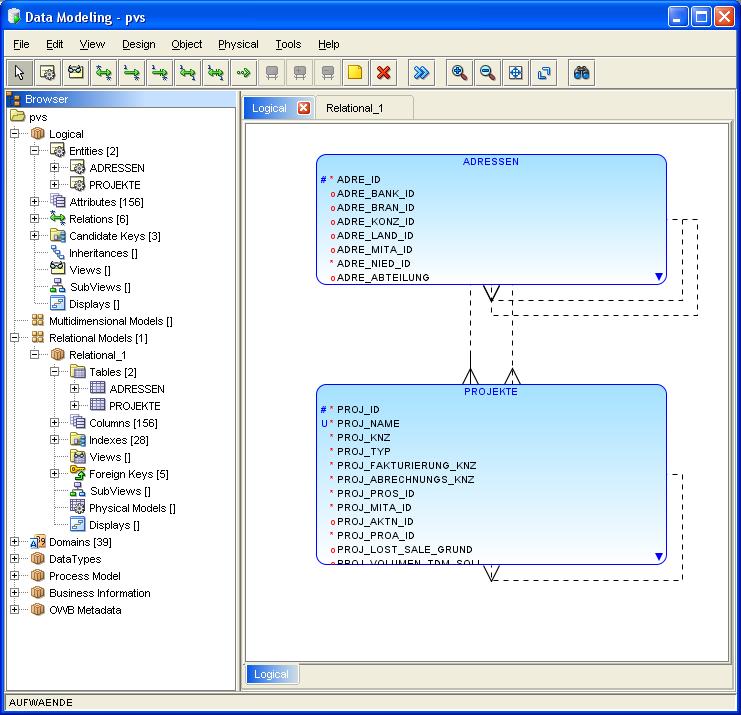
Task: Open the File menu
Action: pos(21,44)
